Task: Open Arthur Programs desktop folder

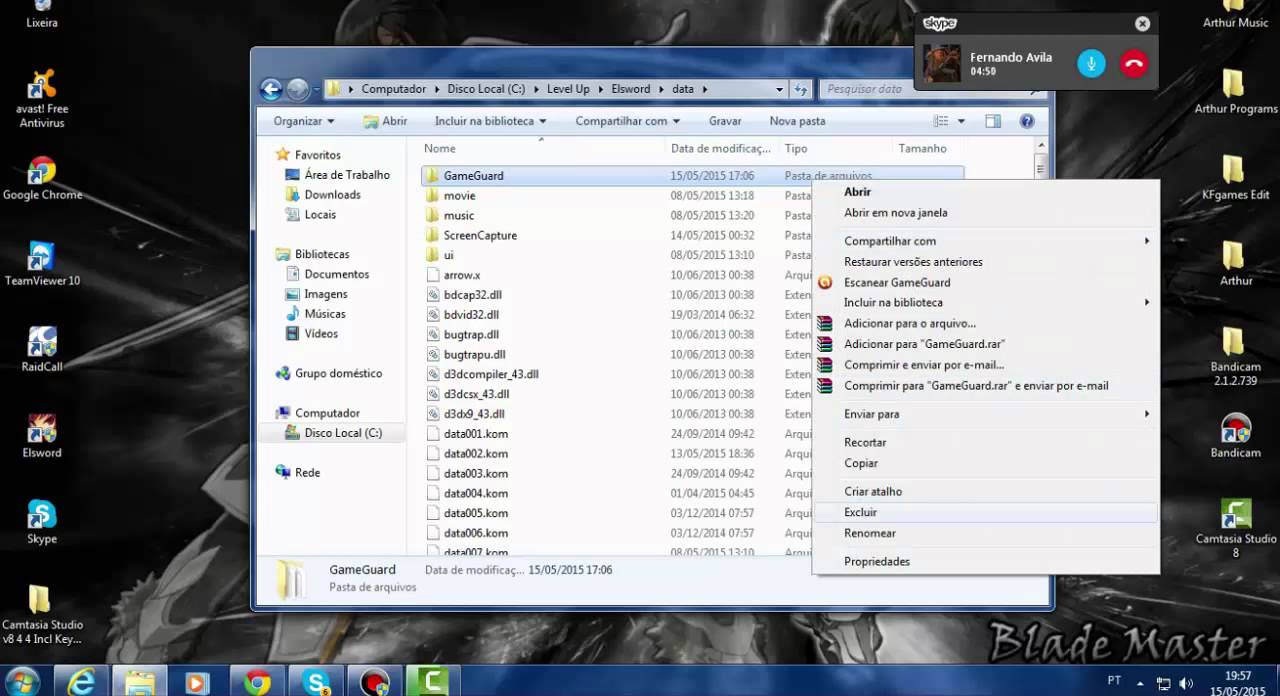Action: click(x=1235, y=92)
